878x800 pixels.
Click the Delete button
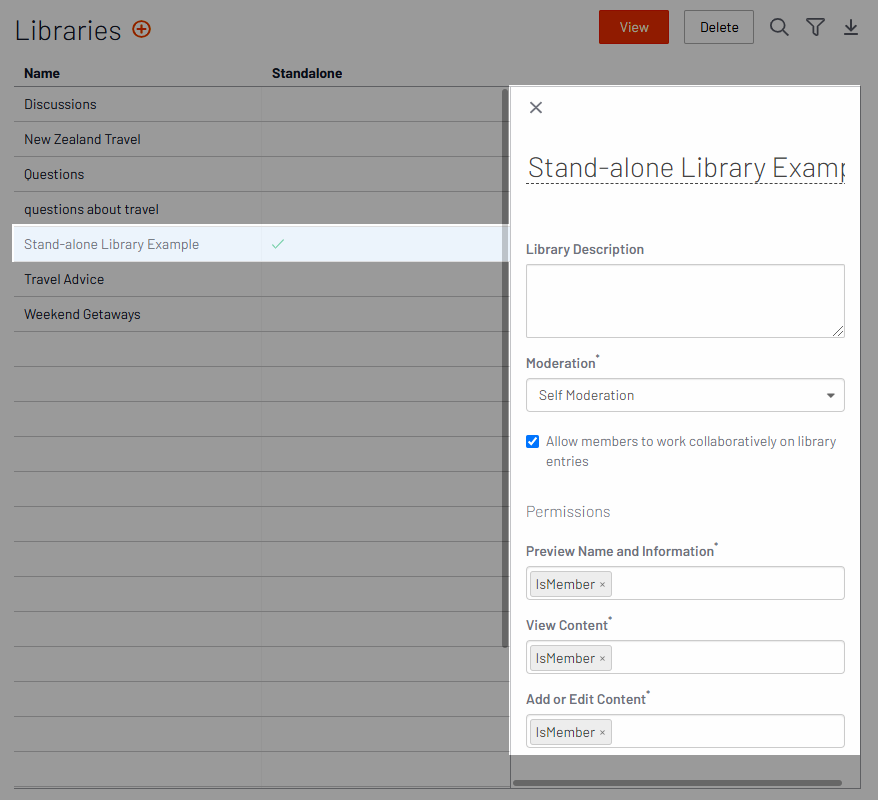click(x=718, y=27)
